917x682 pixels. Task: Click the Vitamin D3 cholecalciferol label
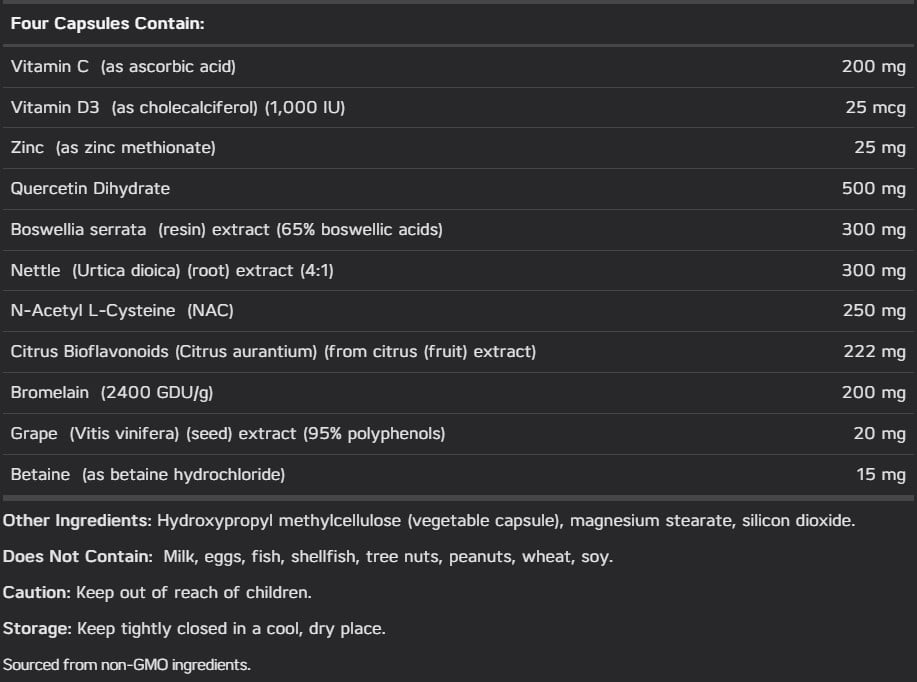[x=177, y=108]
